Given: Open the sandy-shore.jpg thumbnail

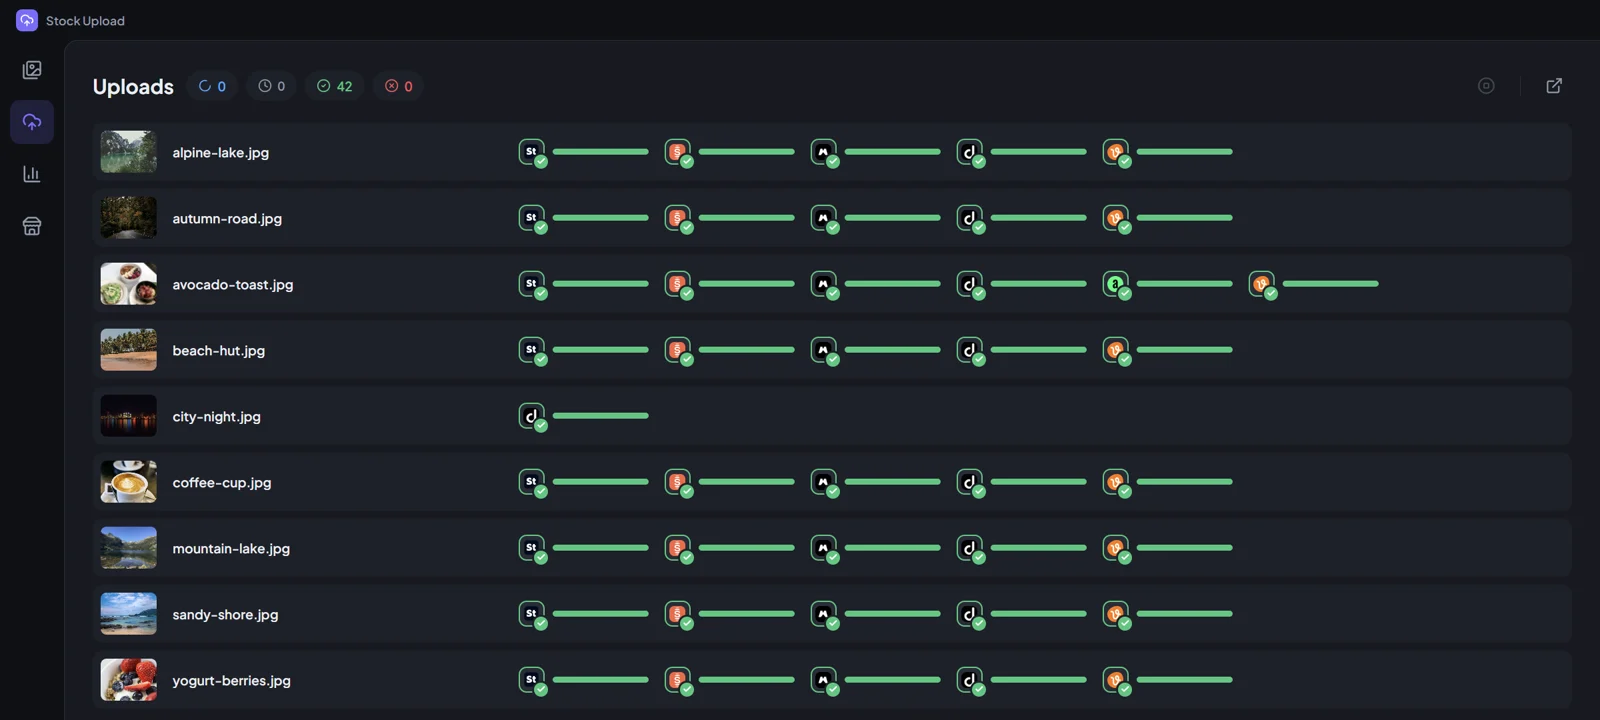Looking at the screenshot, I should point(129,614).
